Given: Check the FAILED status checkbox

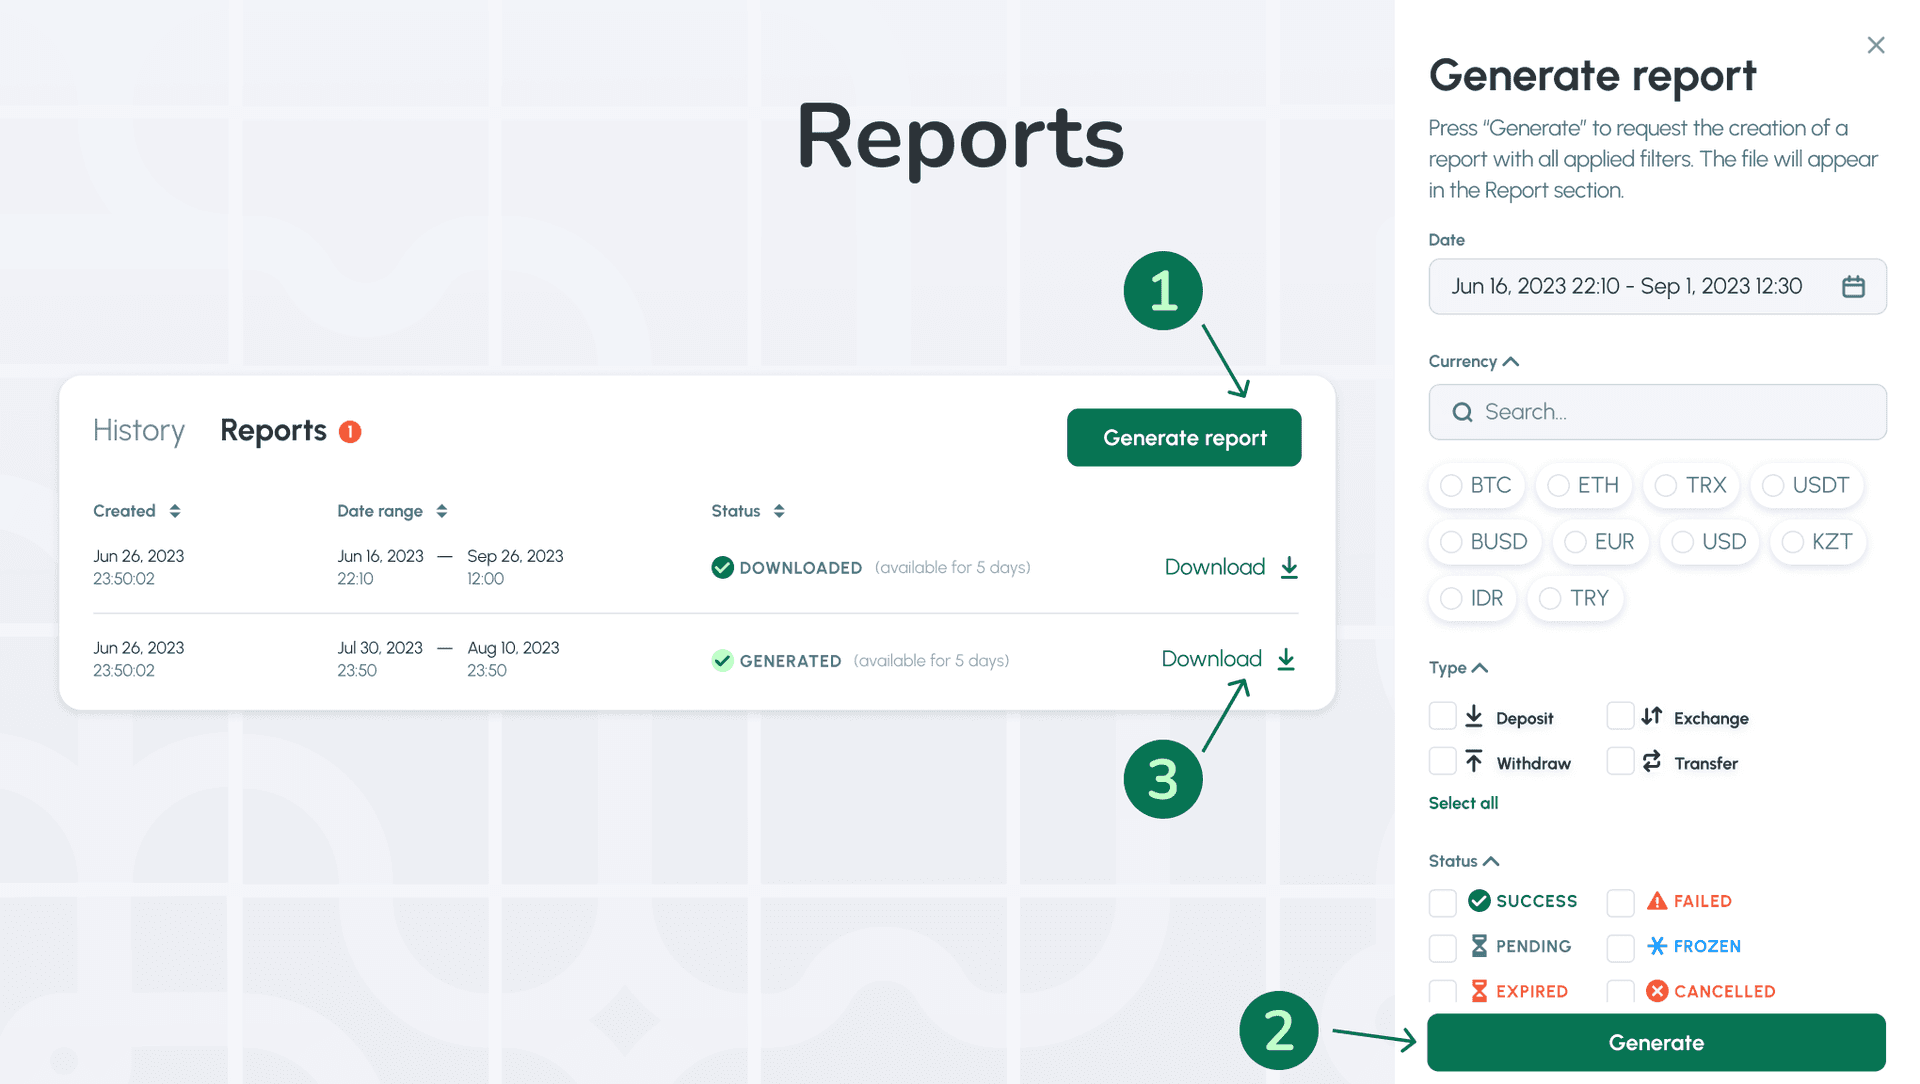Looking at the screenshot, I should [1620, 902].
